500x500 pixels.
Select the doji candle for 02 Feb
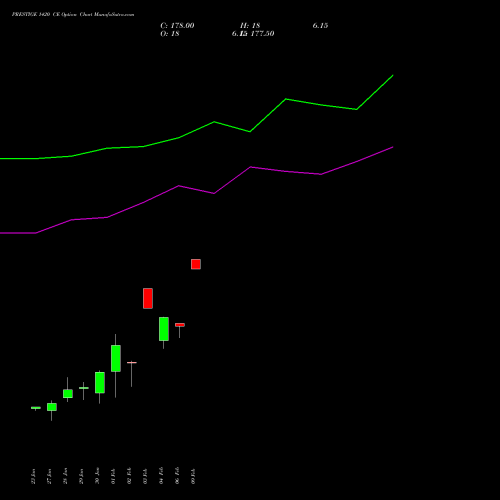(132, 362)
